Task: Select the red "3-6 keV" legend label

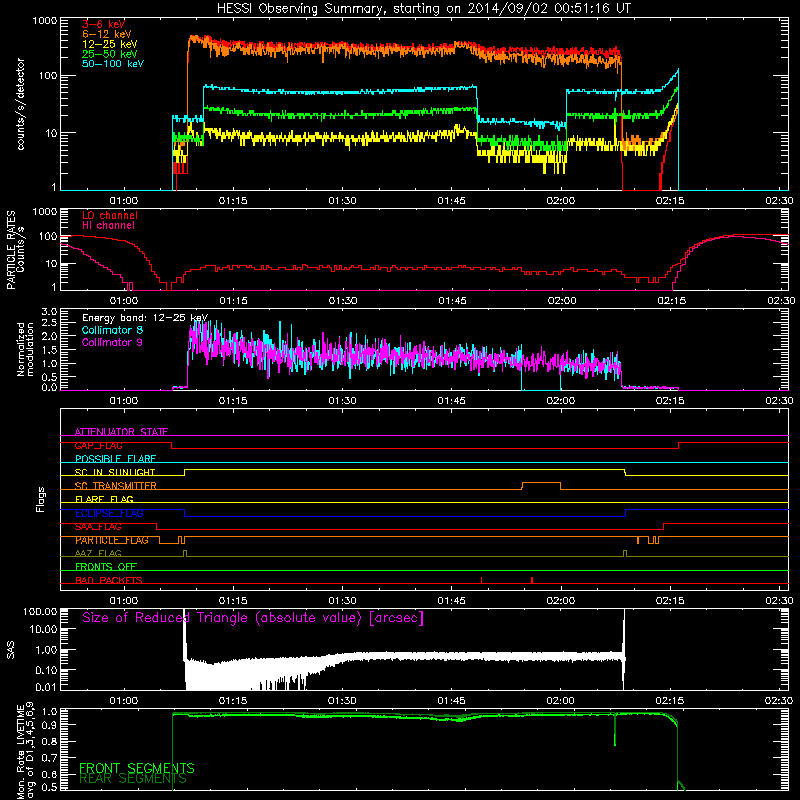Action: (104, 24)
